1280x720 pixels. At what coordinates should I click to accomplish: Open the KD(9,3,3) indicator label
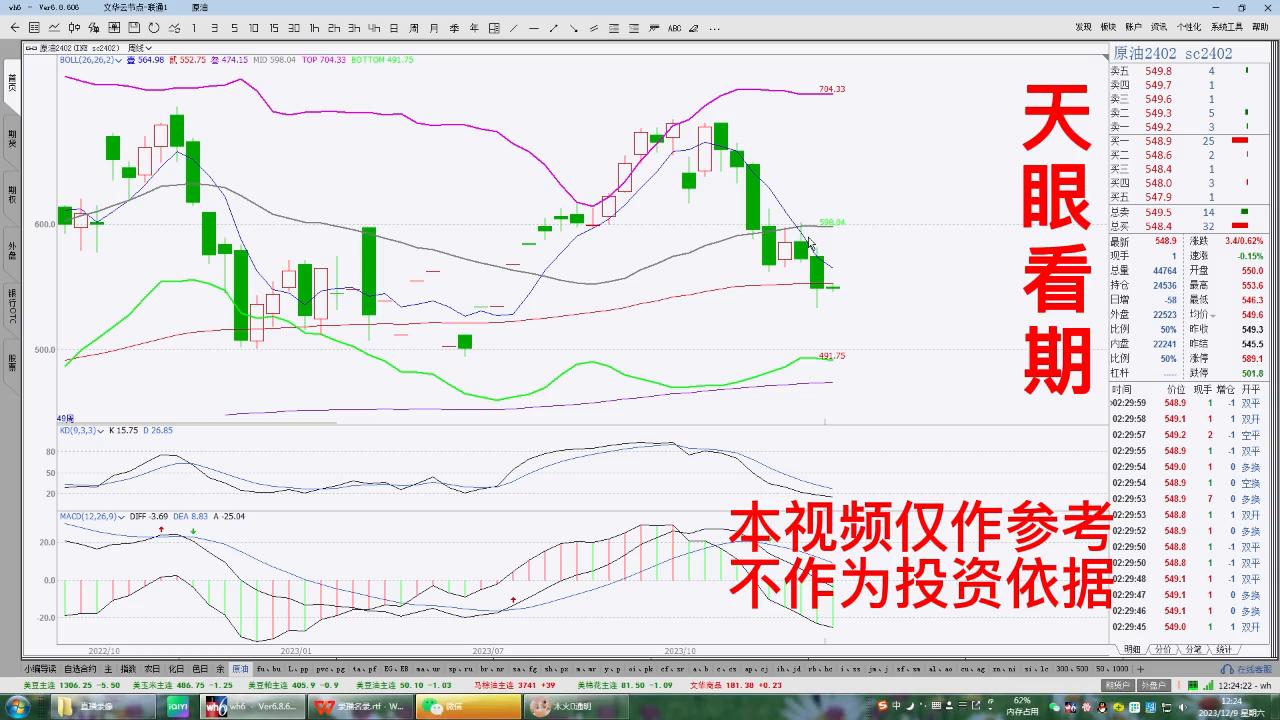tap(81, 430)
